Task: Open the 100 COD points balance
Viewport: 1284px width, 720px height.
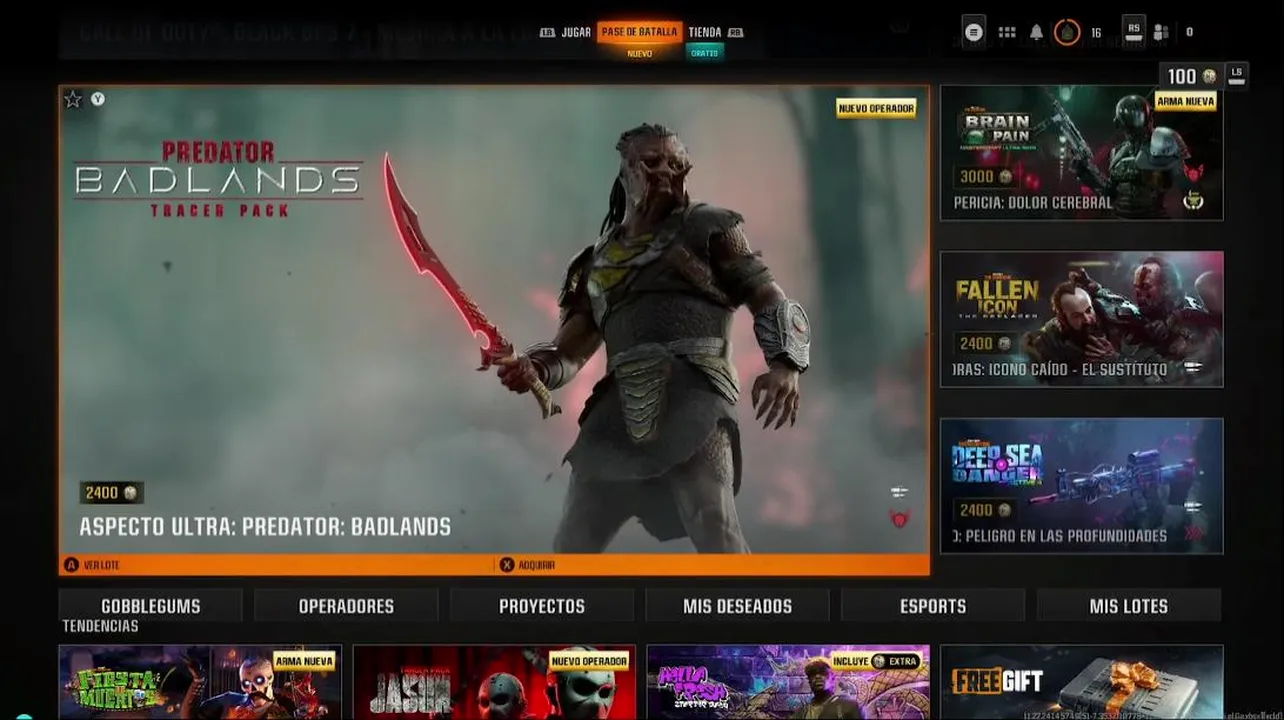Action: click(x=1192, y=76)
